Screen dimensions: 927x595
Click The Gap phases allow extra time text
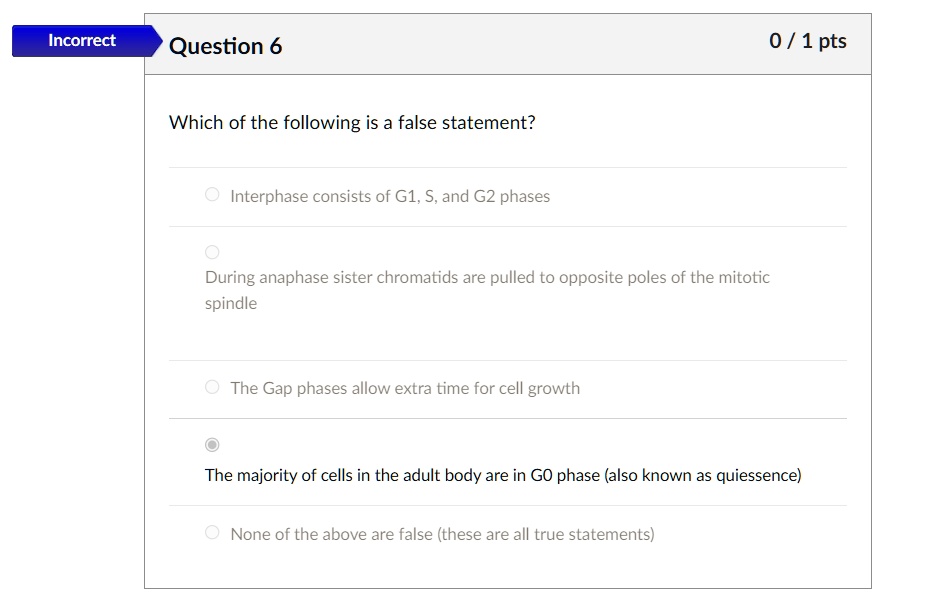point(405,389)
